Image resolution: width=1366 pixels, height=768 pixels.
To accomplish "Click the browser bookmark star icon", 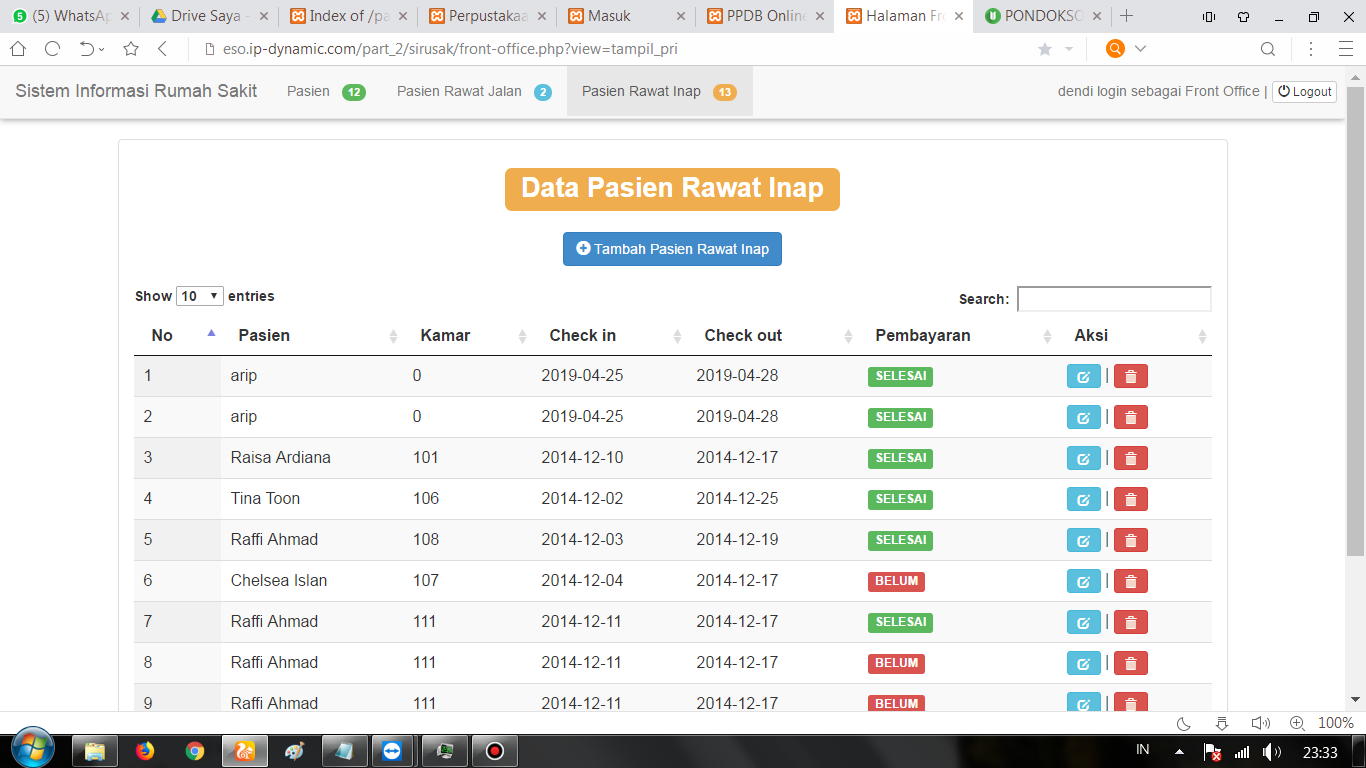I will tap(131, 49).
